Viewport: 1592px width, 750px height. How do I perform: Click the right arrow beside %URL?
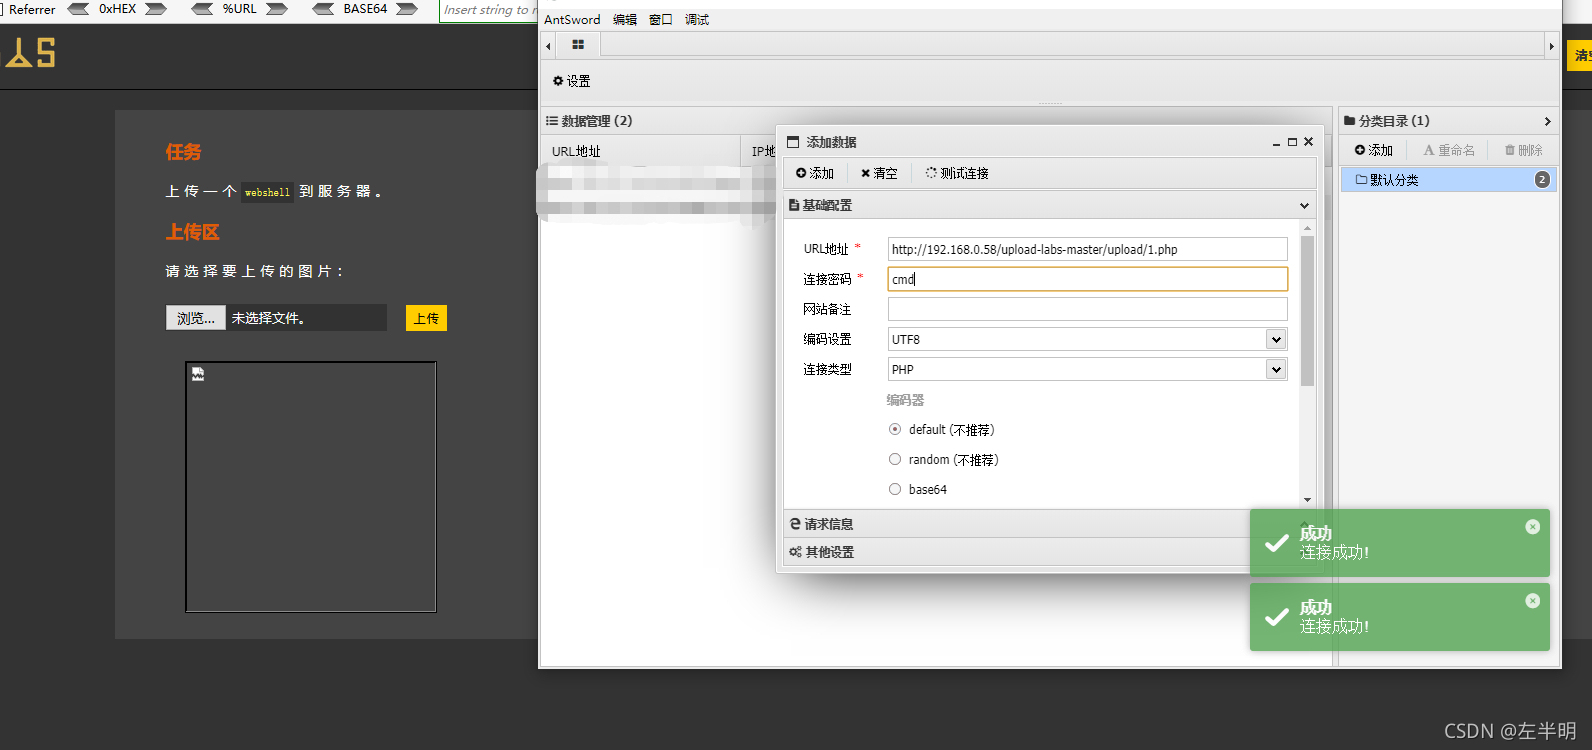point(277,9)
